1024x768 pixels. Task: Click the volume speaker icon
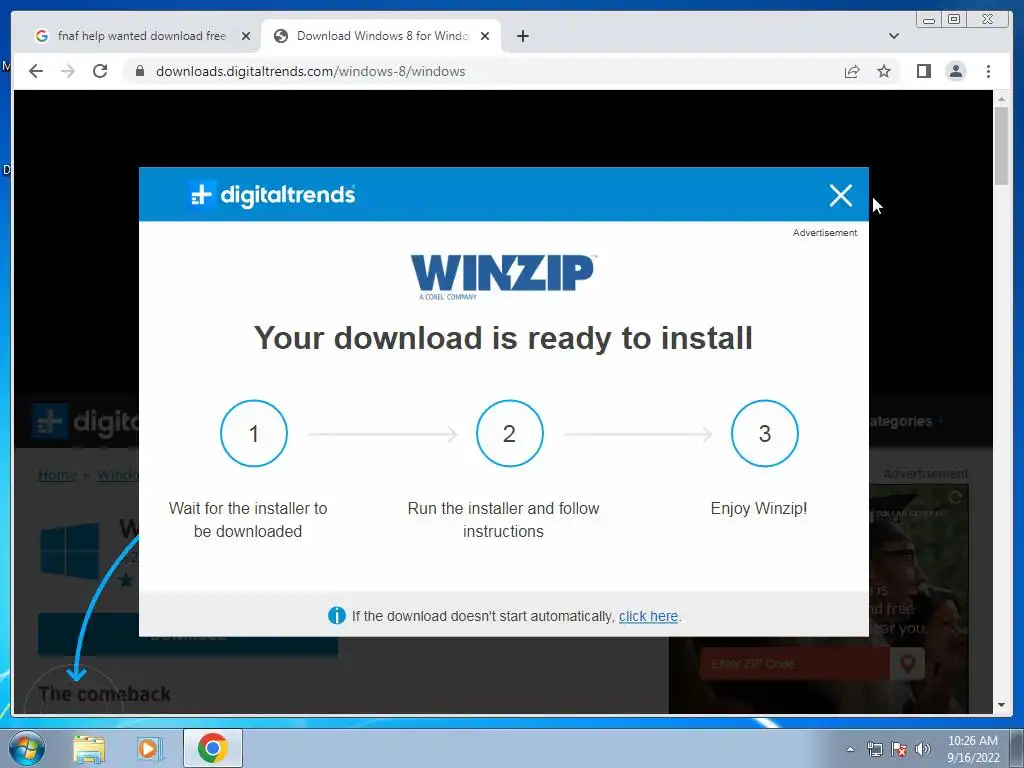[x=923, y=749]
